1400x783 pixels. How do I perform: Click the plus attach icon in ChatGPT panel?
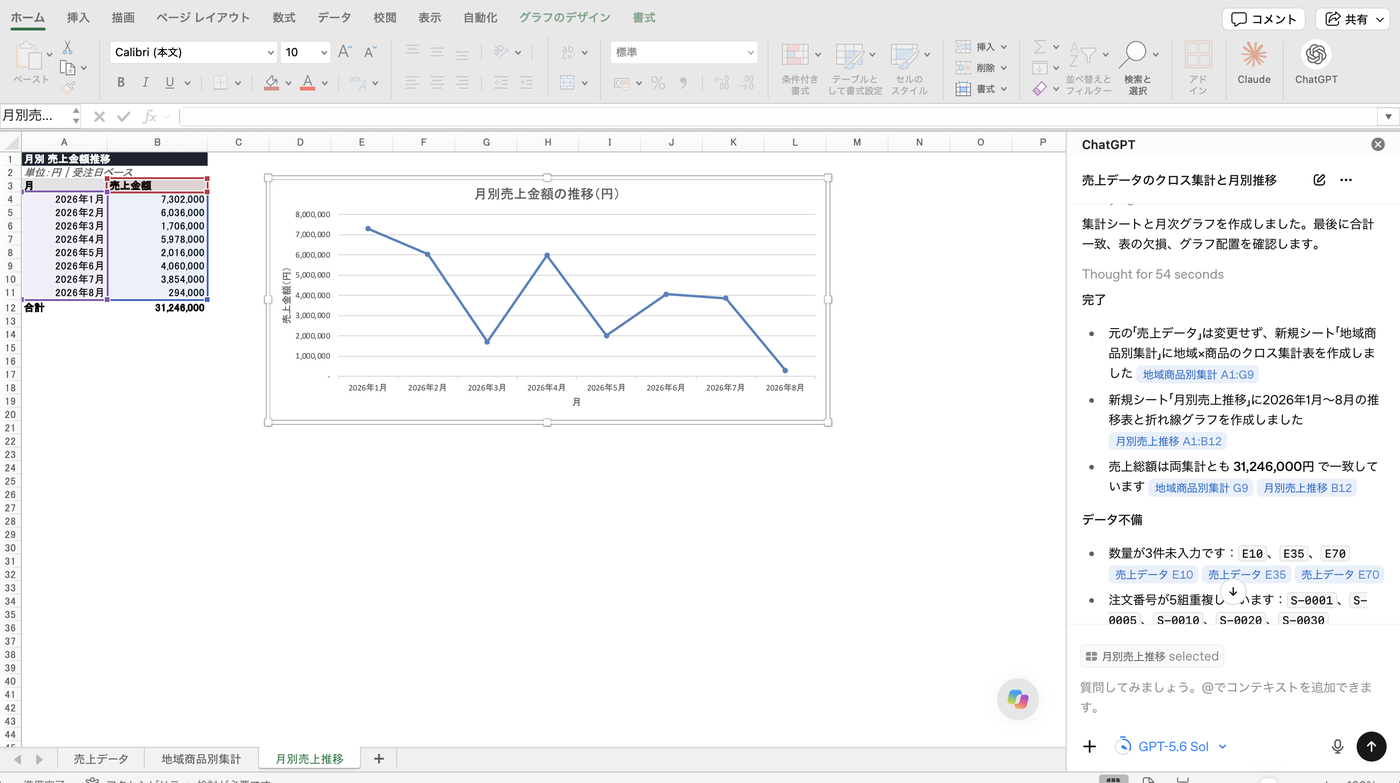pyautogui.click(x=1090, y=746)
